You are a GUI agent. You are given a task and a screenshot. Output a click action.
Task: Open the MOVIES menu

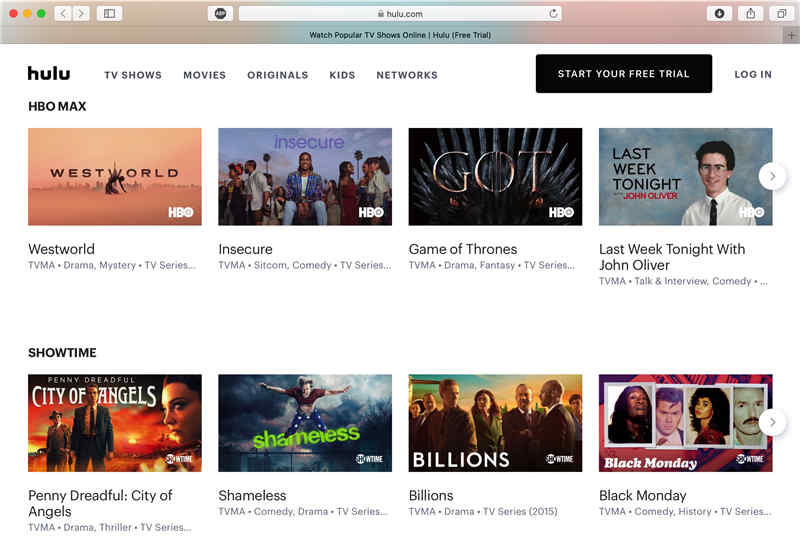(205, 75)
